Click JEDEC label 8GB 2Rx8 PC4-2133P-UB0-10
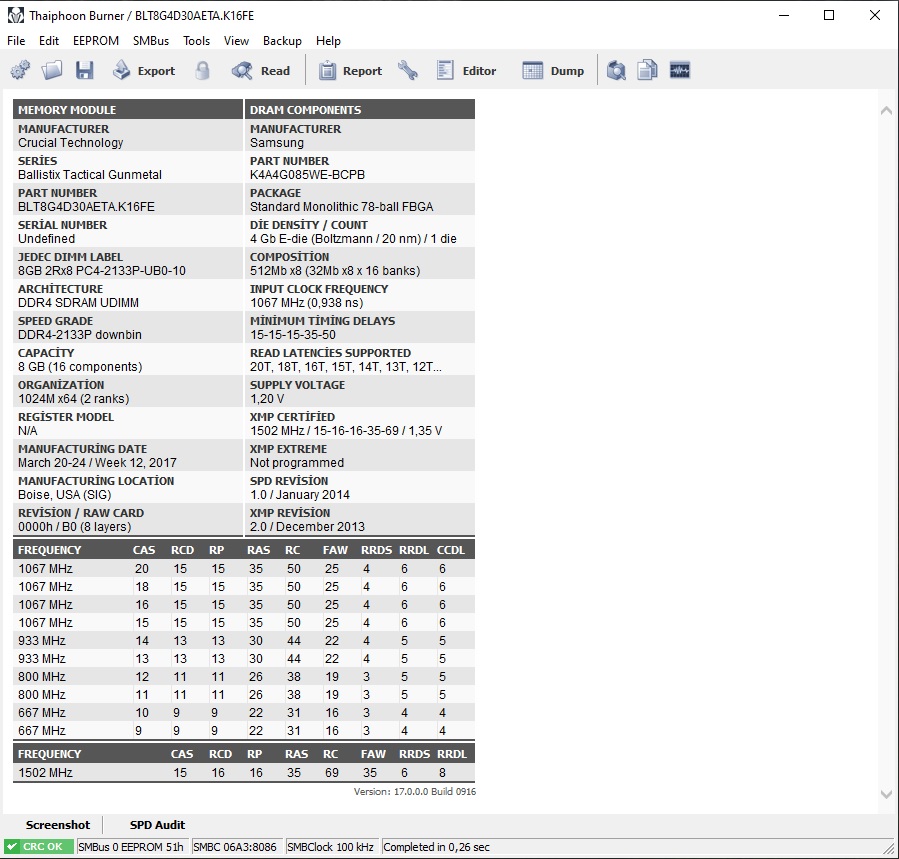Screen dimensions: 899x859 pyautogui.click(x=102, y=271)
